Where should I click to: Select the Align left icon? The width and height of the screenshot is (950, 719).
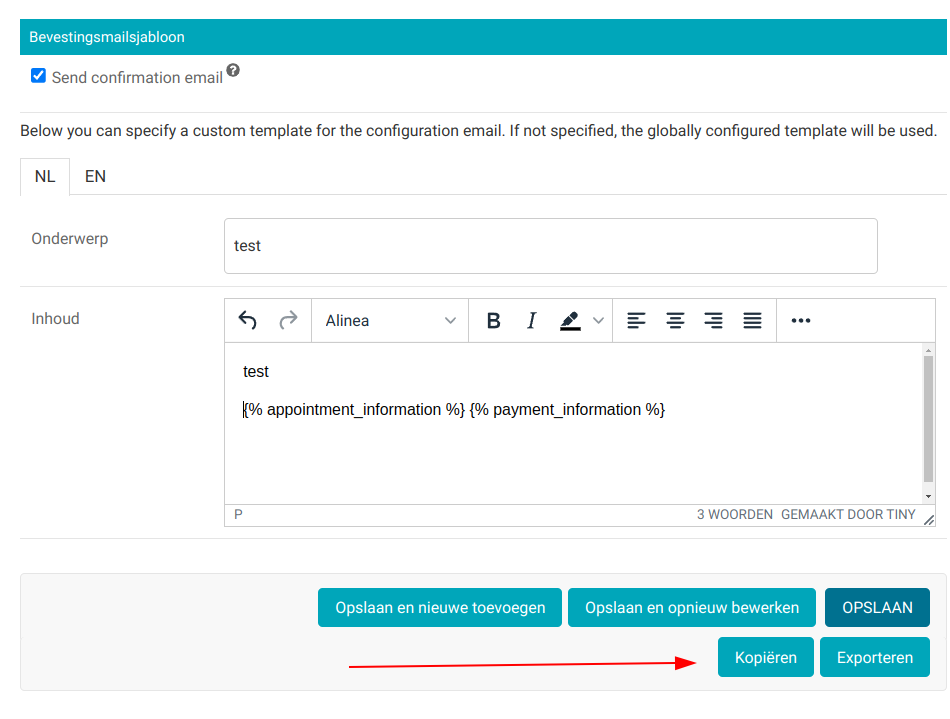tap(636, 320)
